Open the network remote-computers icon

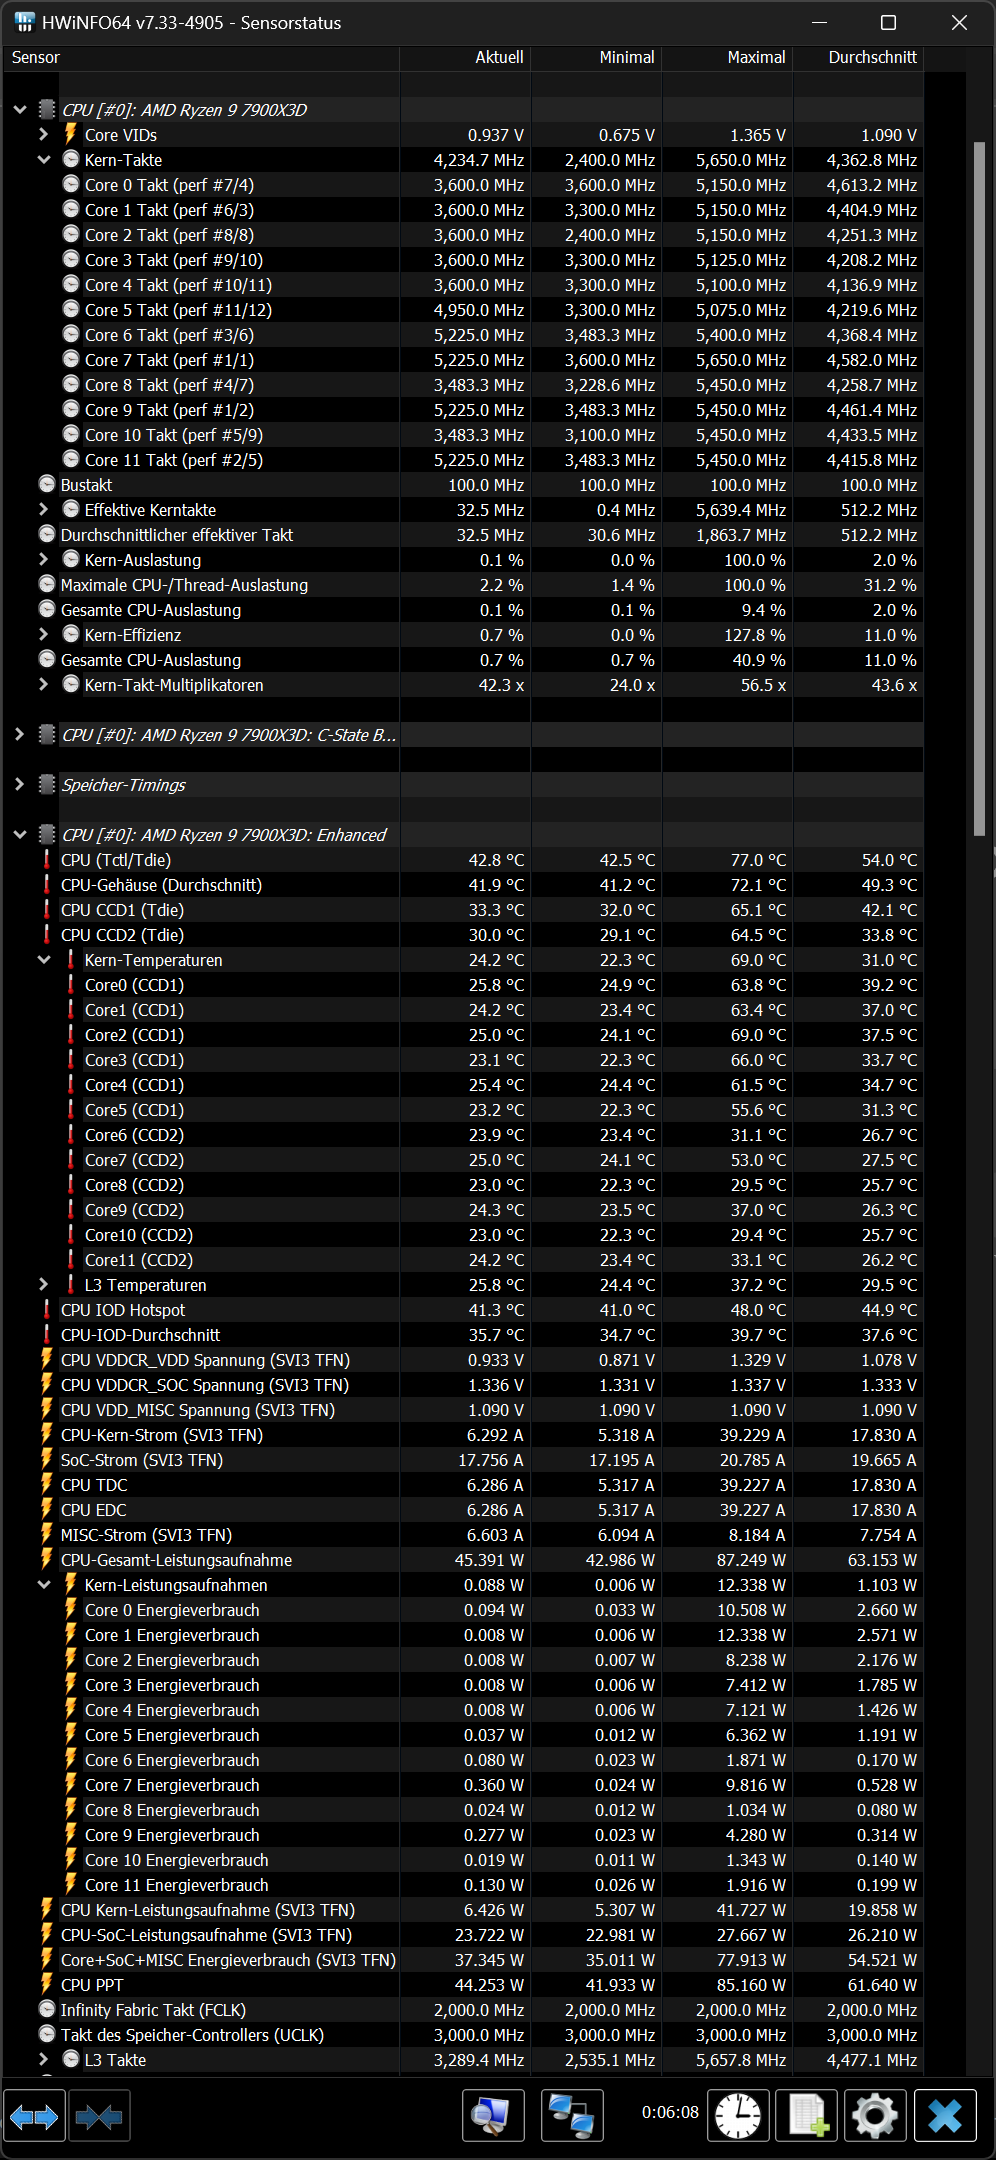[x=572, y=2116]
